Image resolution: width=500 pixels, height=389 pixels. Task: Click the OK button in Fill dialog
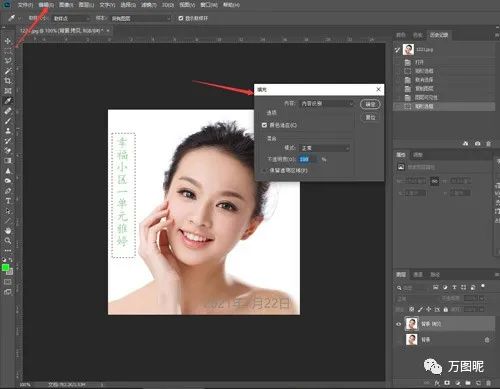pyautogui.click(x=370, y=104)
